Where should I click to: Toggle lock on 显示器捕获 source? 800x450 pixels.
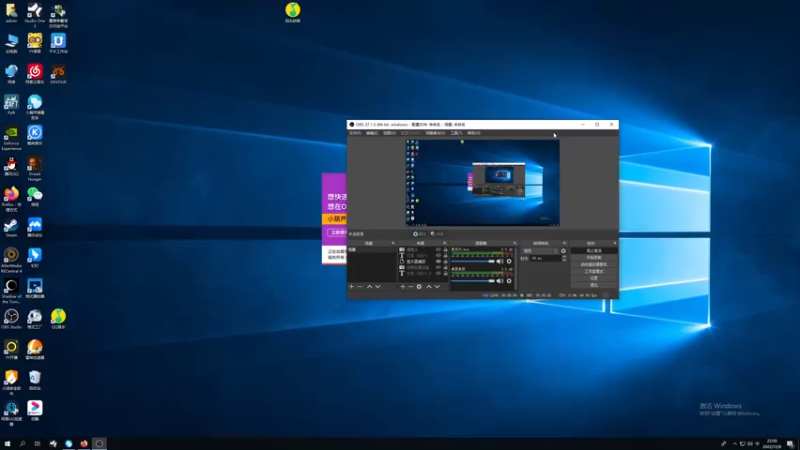pos(445,261)
